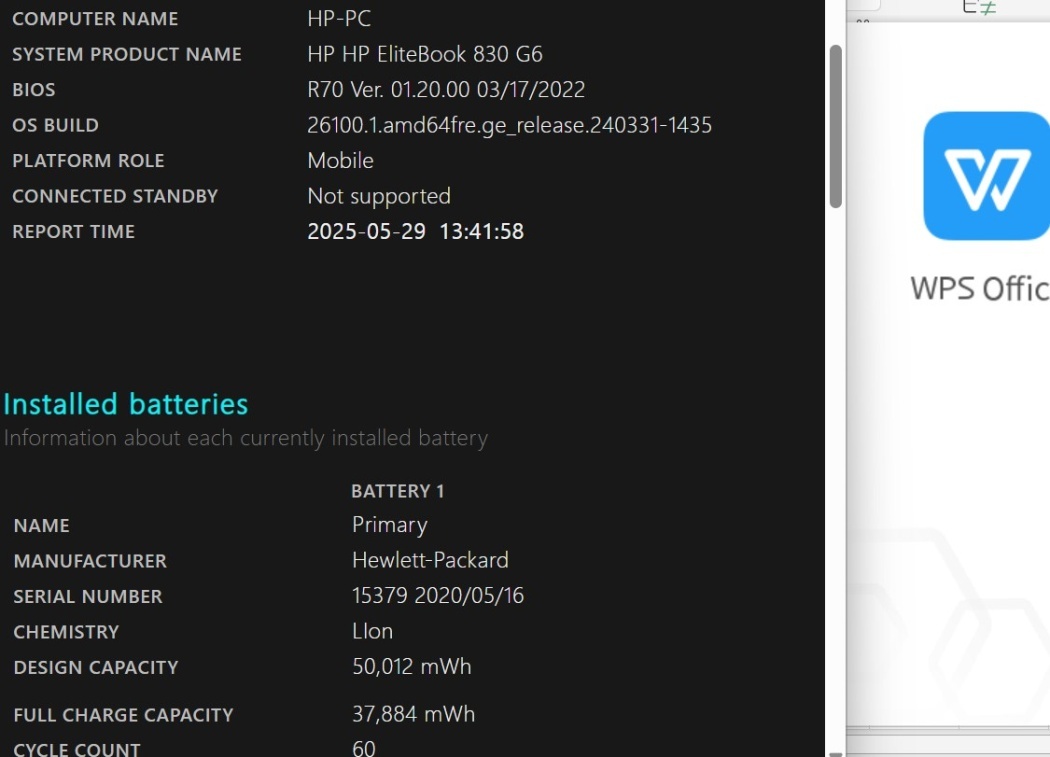Image resolution: width=1050 pixels, height=757 pixels.
Task: Select the "LIon" chemistry value
Action: 372,631
